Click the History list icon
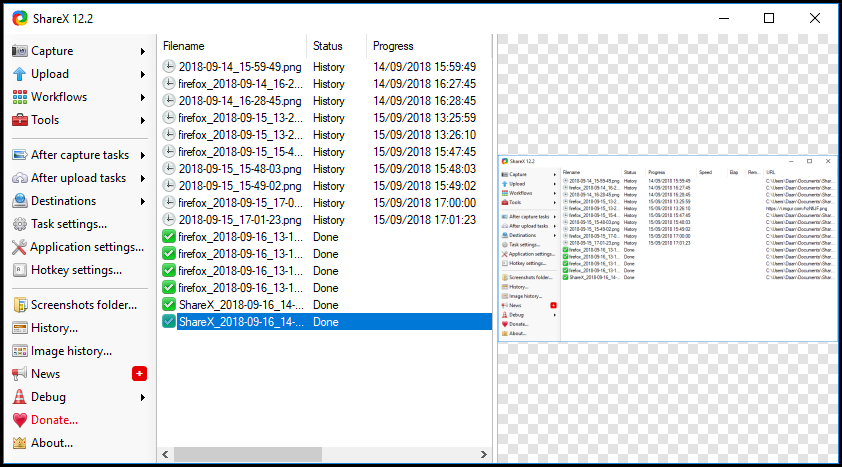This screenshot has height=467, width=842. click(19, 328)
